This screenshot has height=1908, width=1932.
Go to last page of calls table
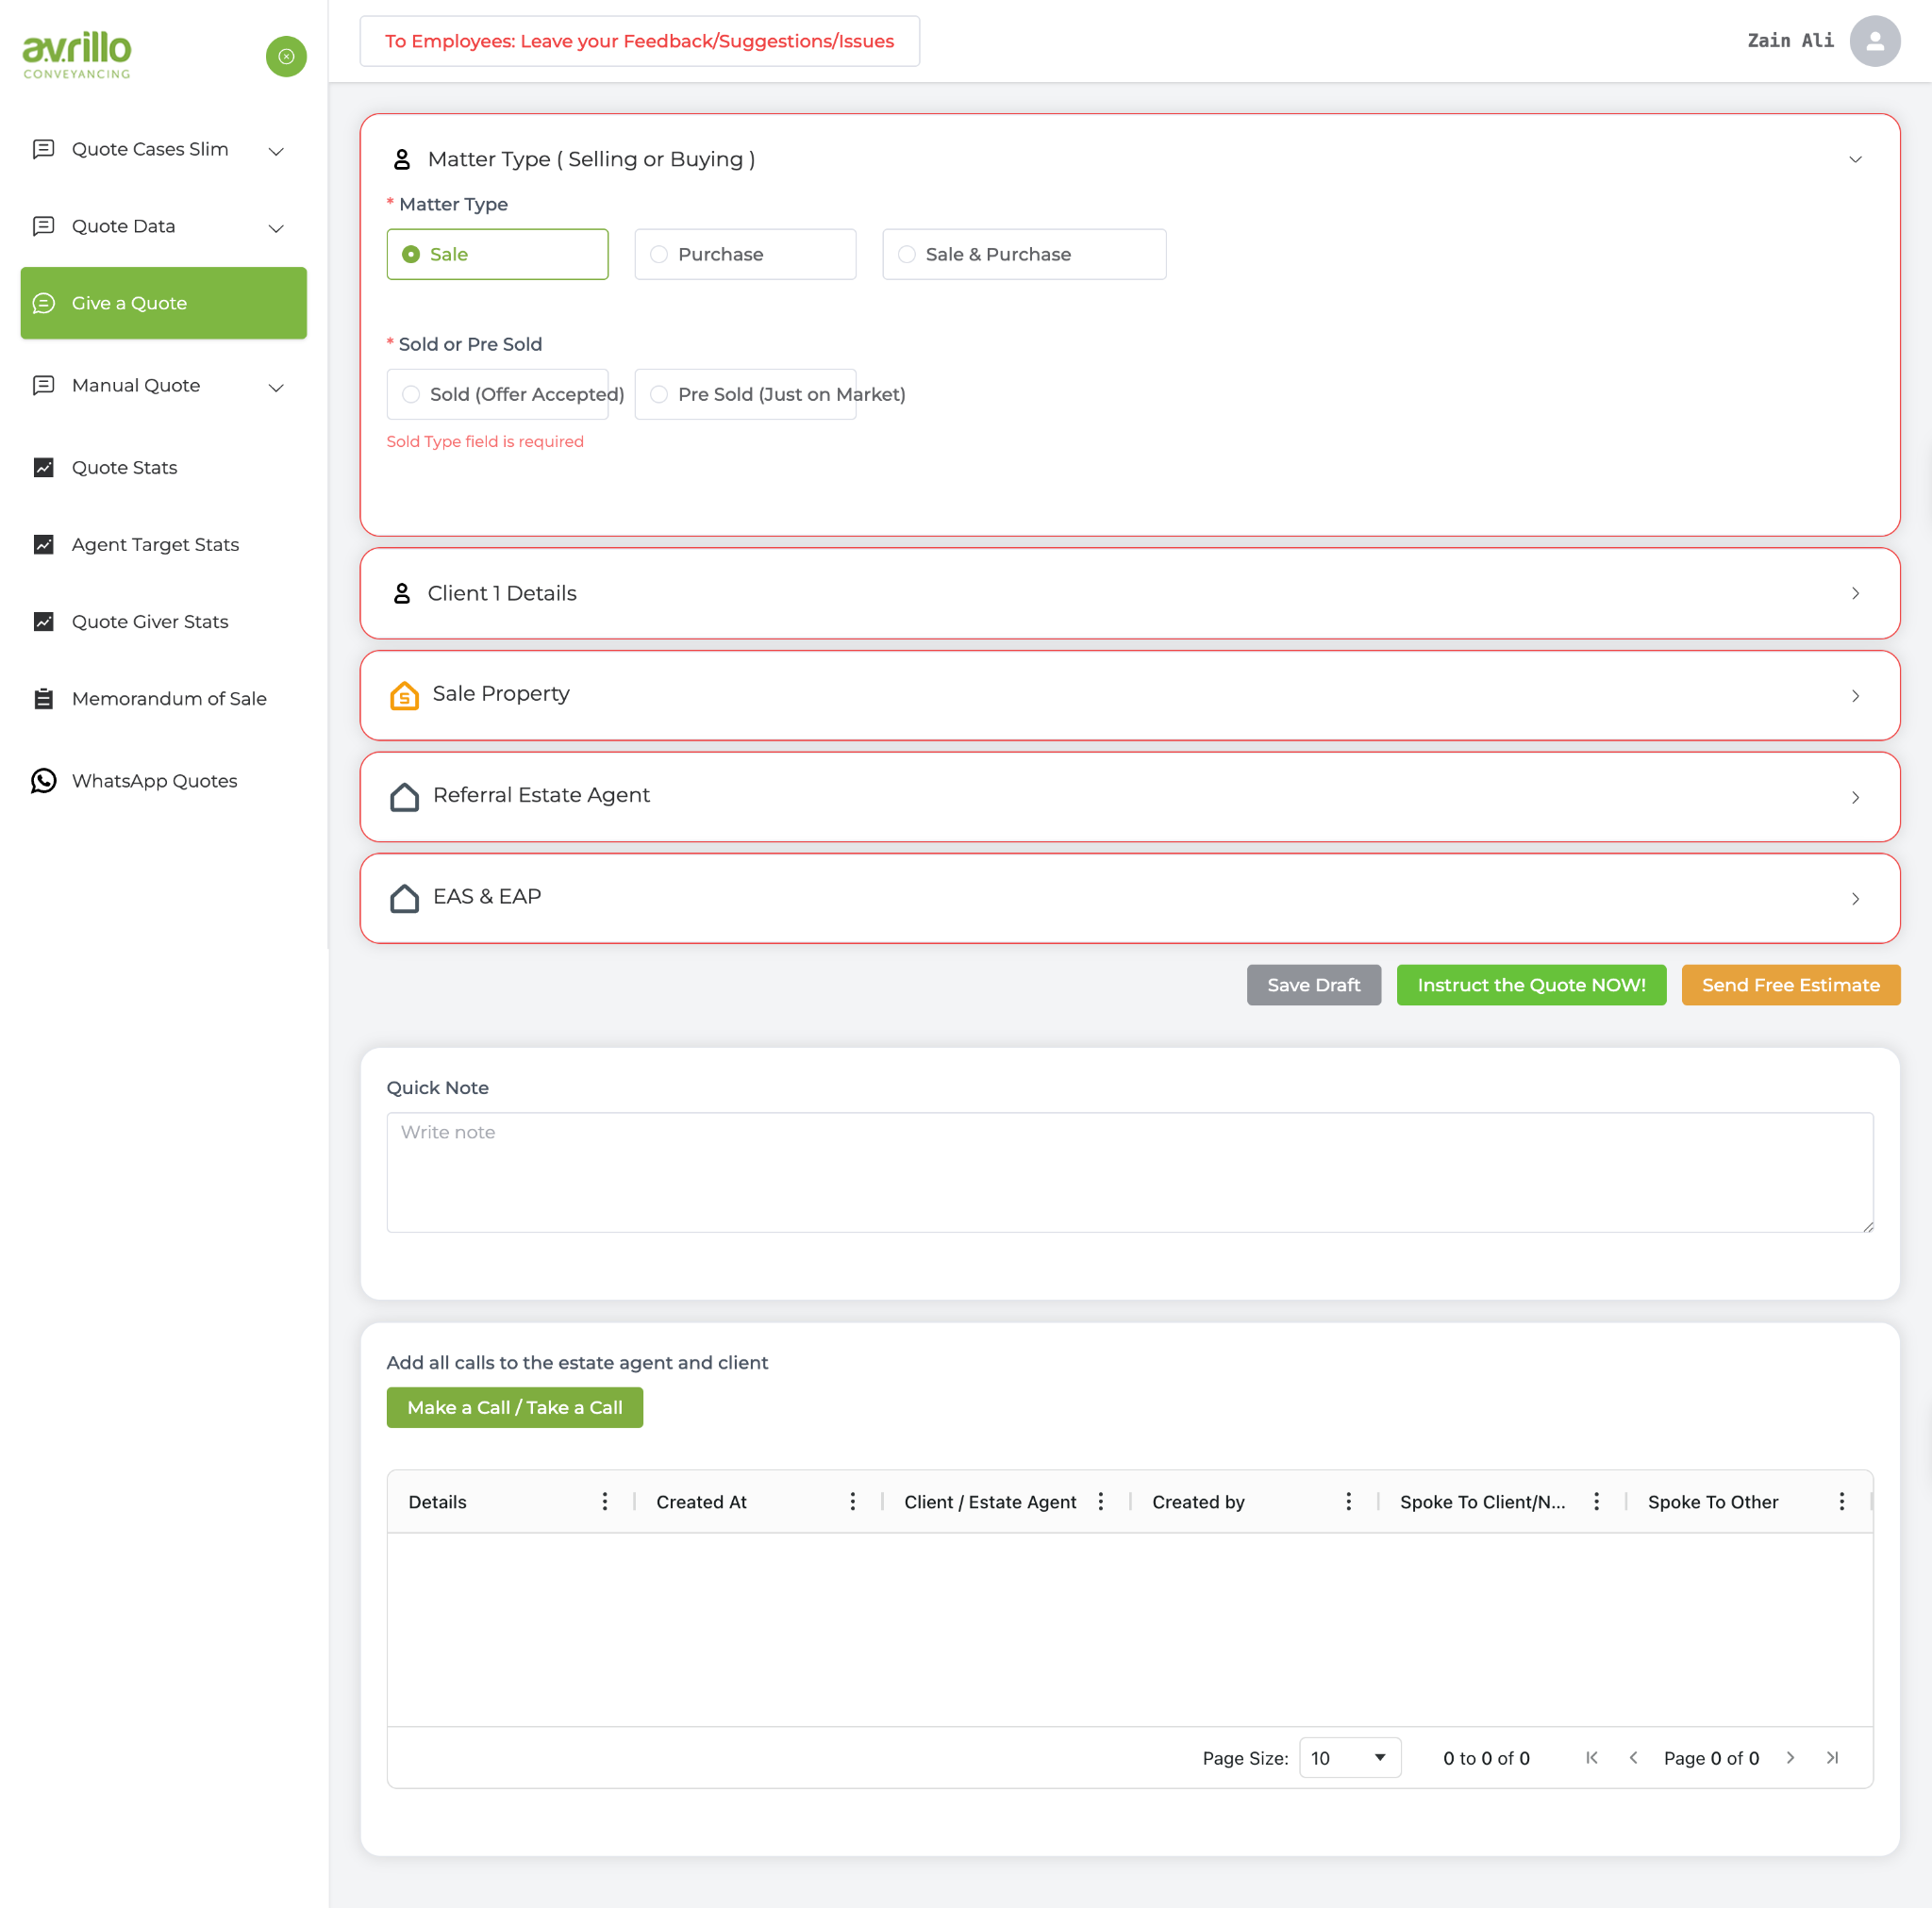coord(1833,1758)
